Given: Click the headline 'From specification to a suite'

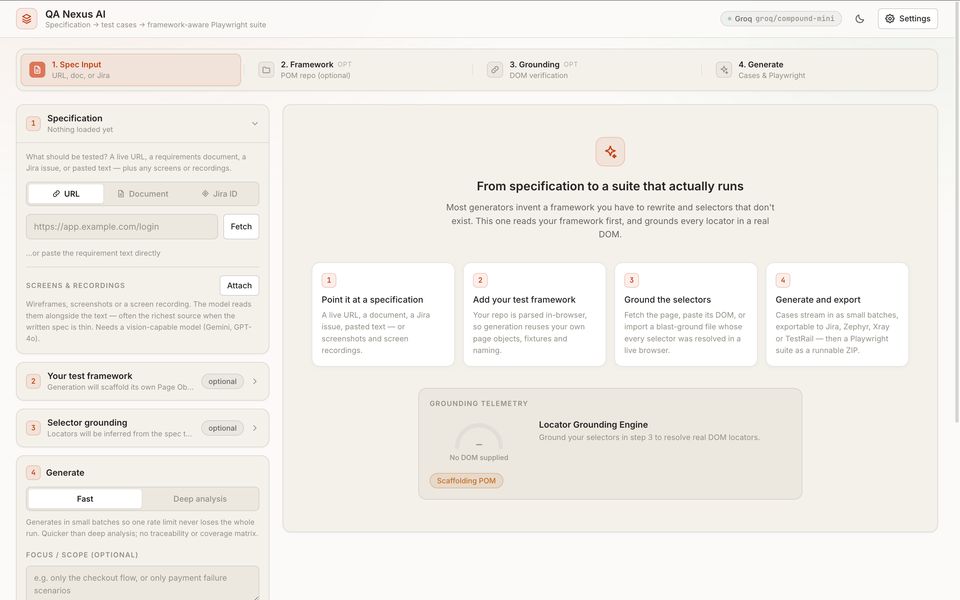Looking at the screenshot, I should click(610, 186).
